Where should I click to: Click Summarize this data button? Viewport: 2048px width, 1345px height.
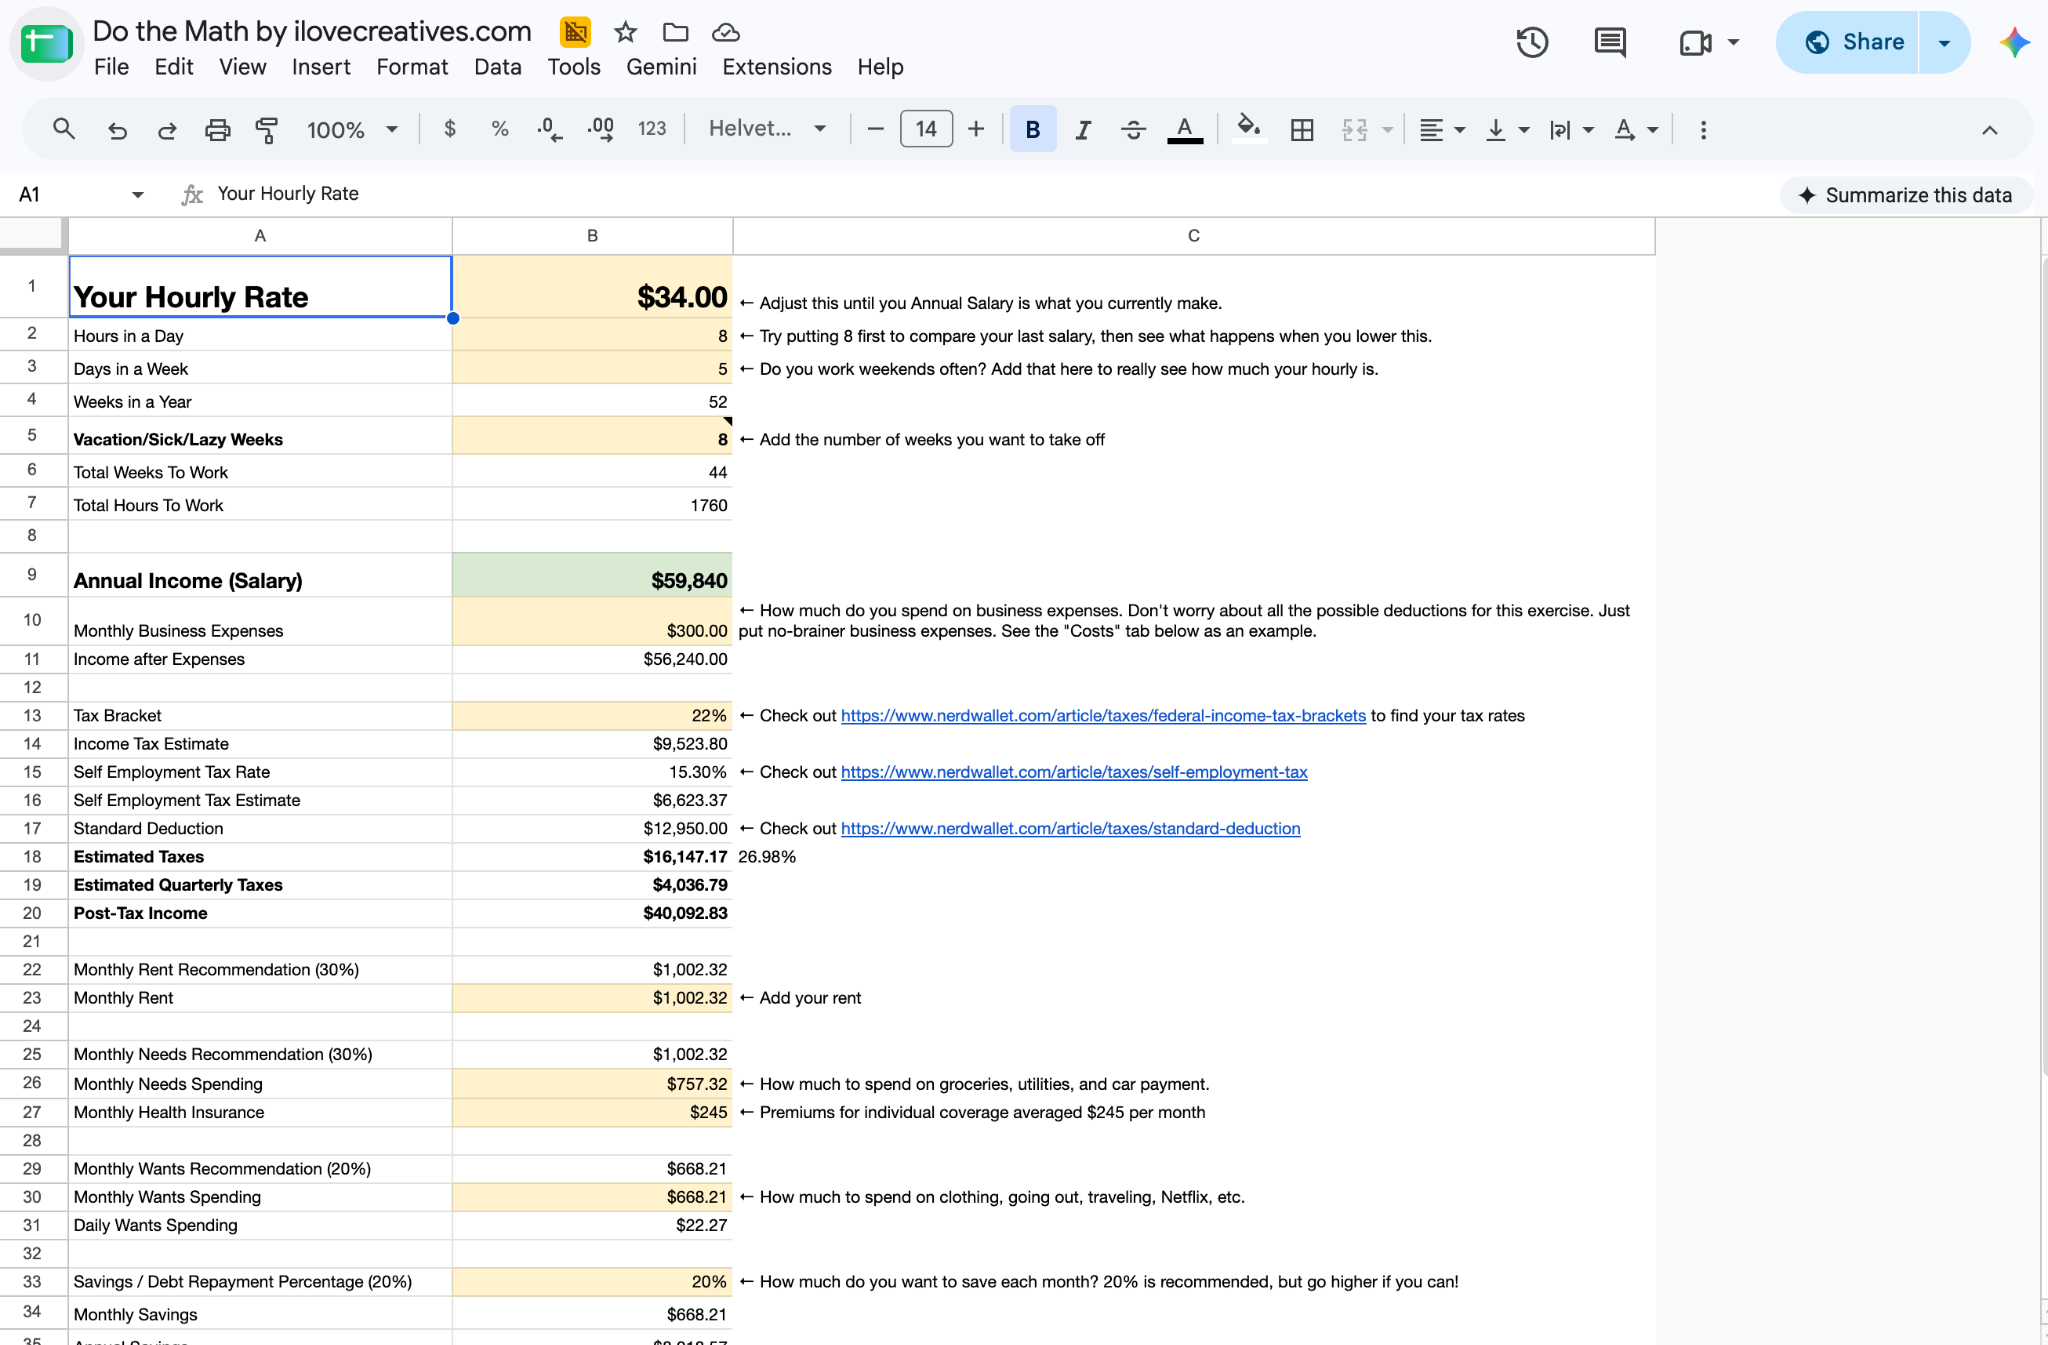[x=1906, y=195]
